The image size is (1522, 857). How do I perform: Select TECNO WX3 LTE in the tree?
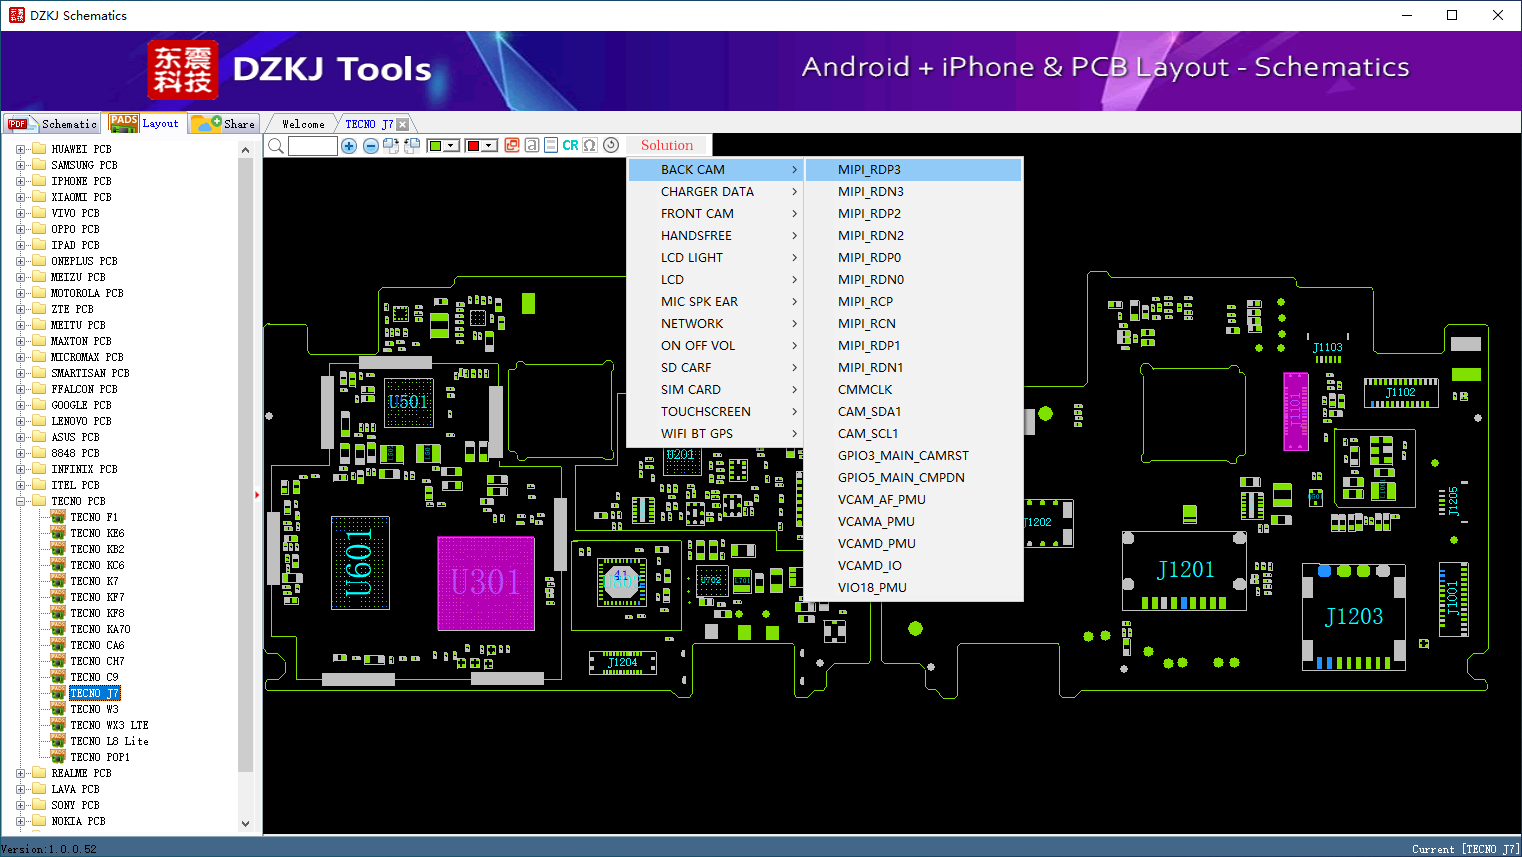click(109, 725)
